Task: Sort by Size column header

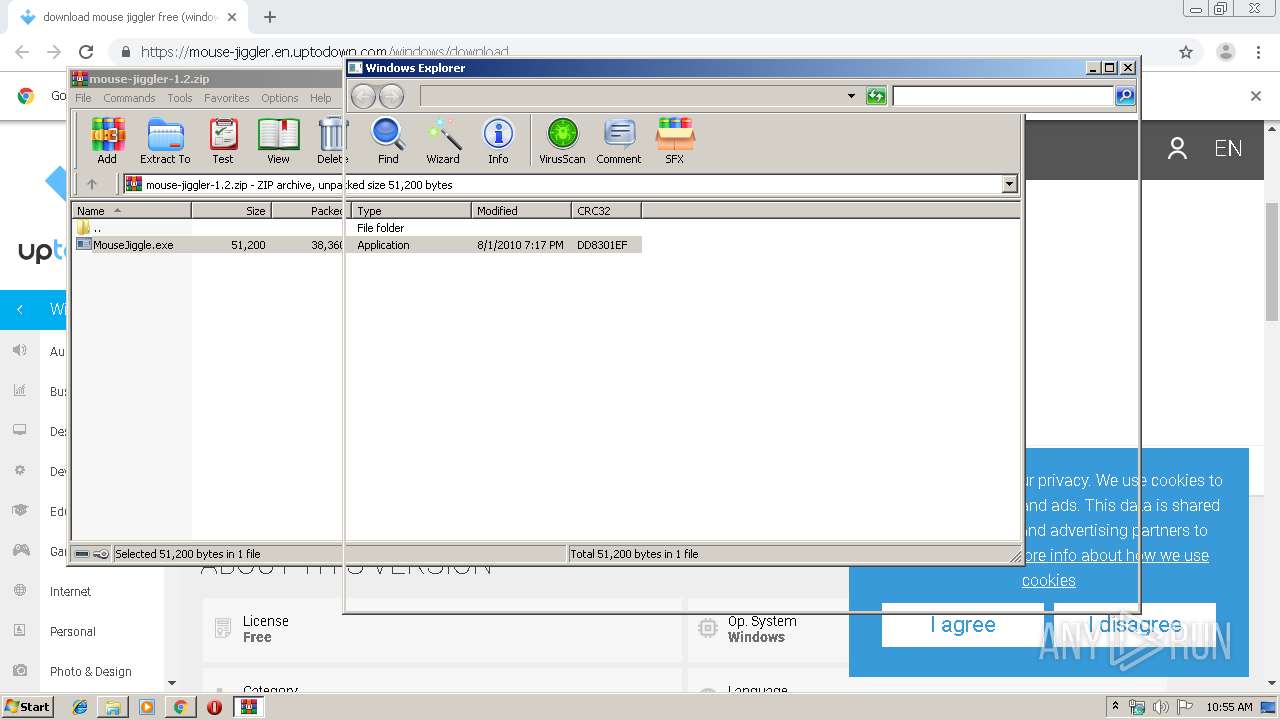Action: tap(231, 211)
